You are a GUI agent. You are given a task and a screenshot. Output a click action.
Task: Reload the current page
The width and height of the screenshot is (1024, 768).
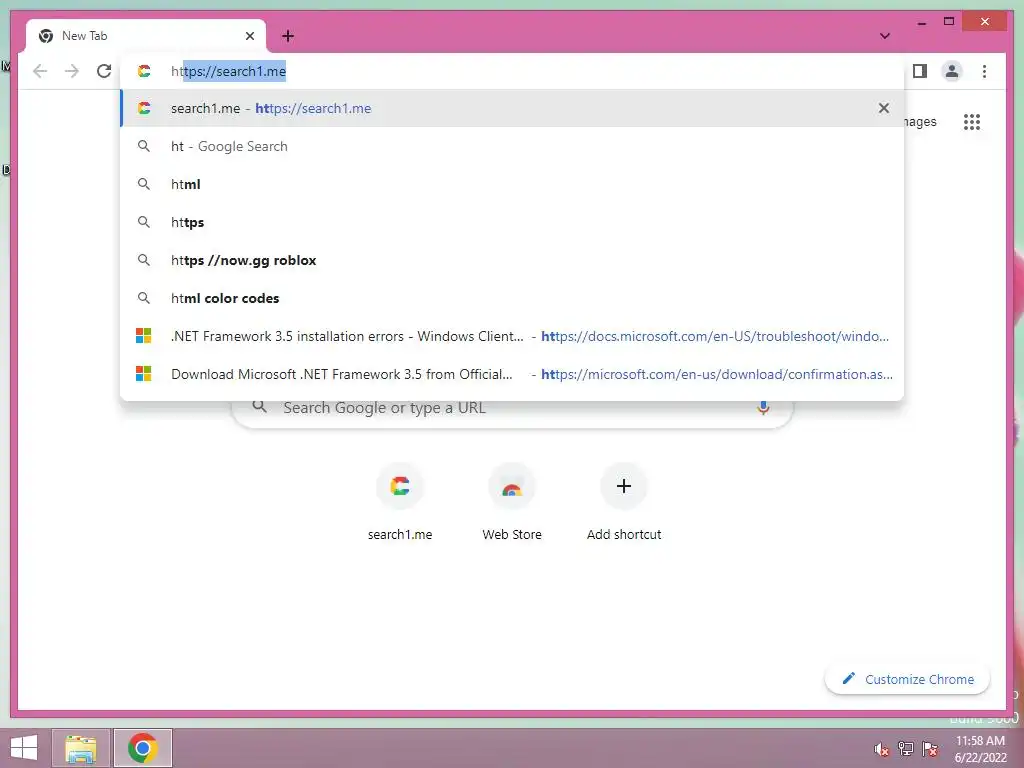point(104,71)
